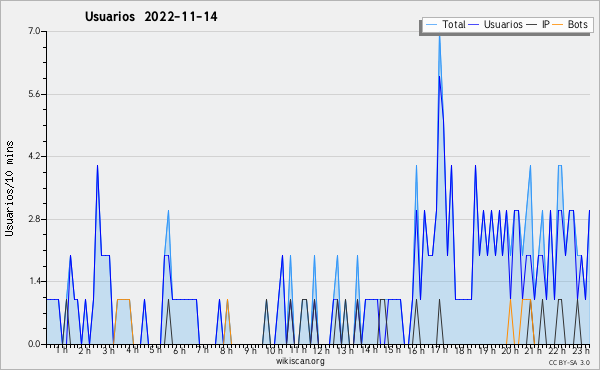This screenshot has height=370, width=600.
Task: Click the x-axis label '23 h'
Action: [x=581, y=350]
